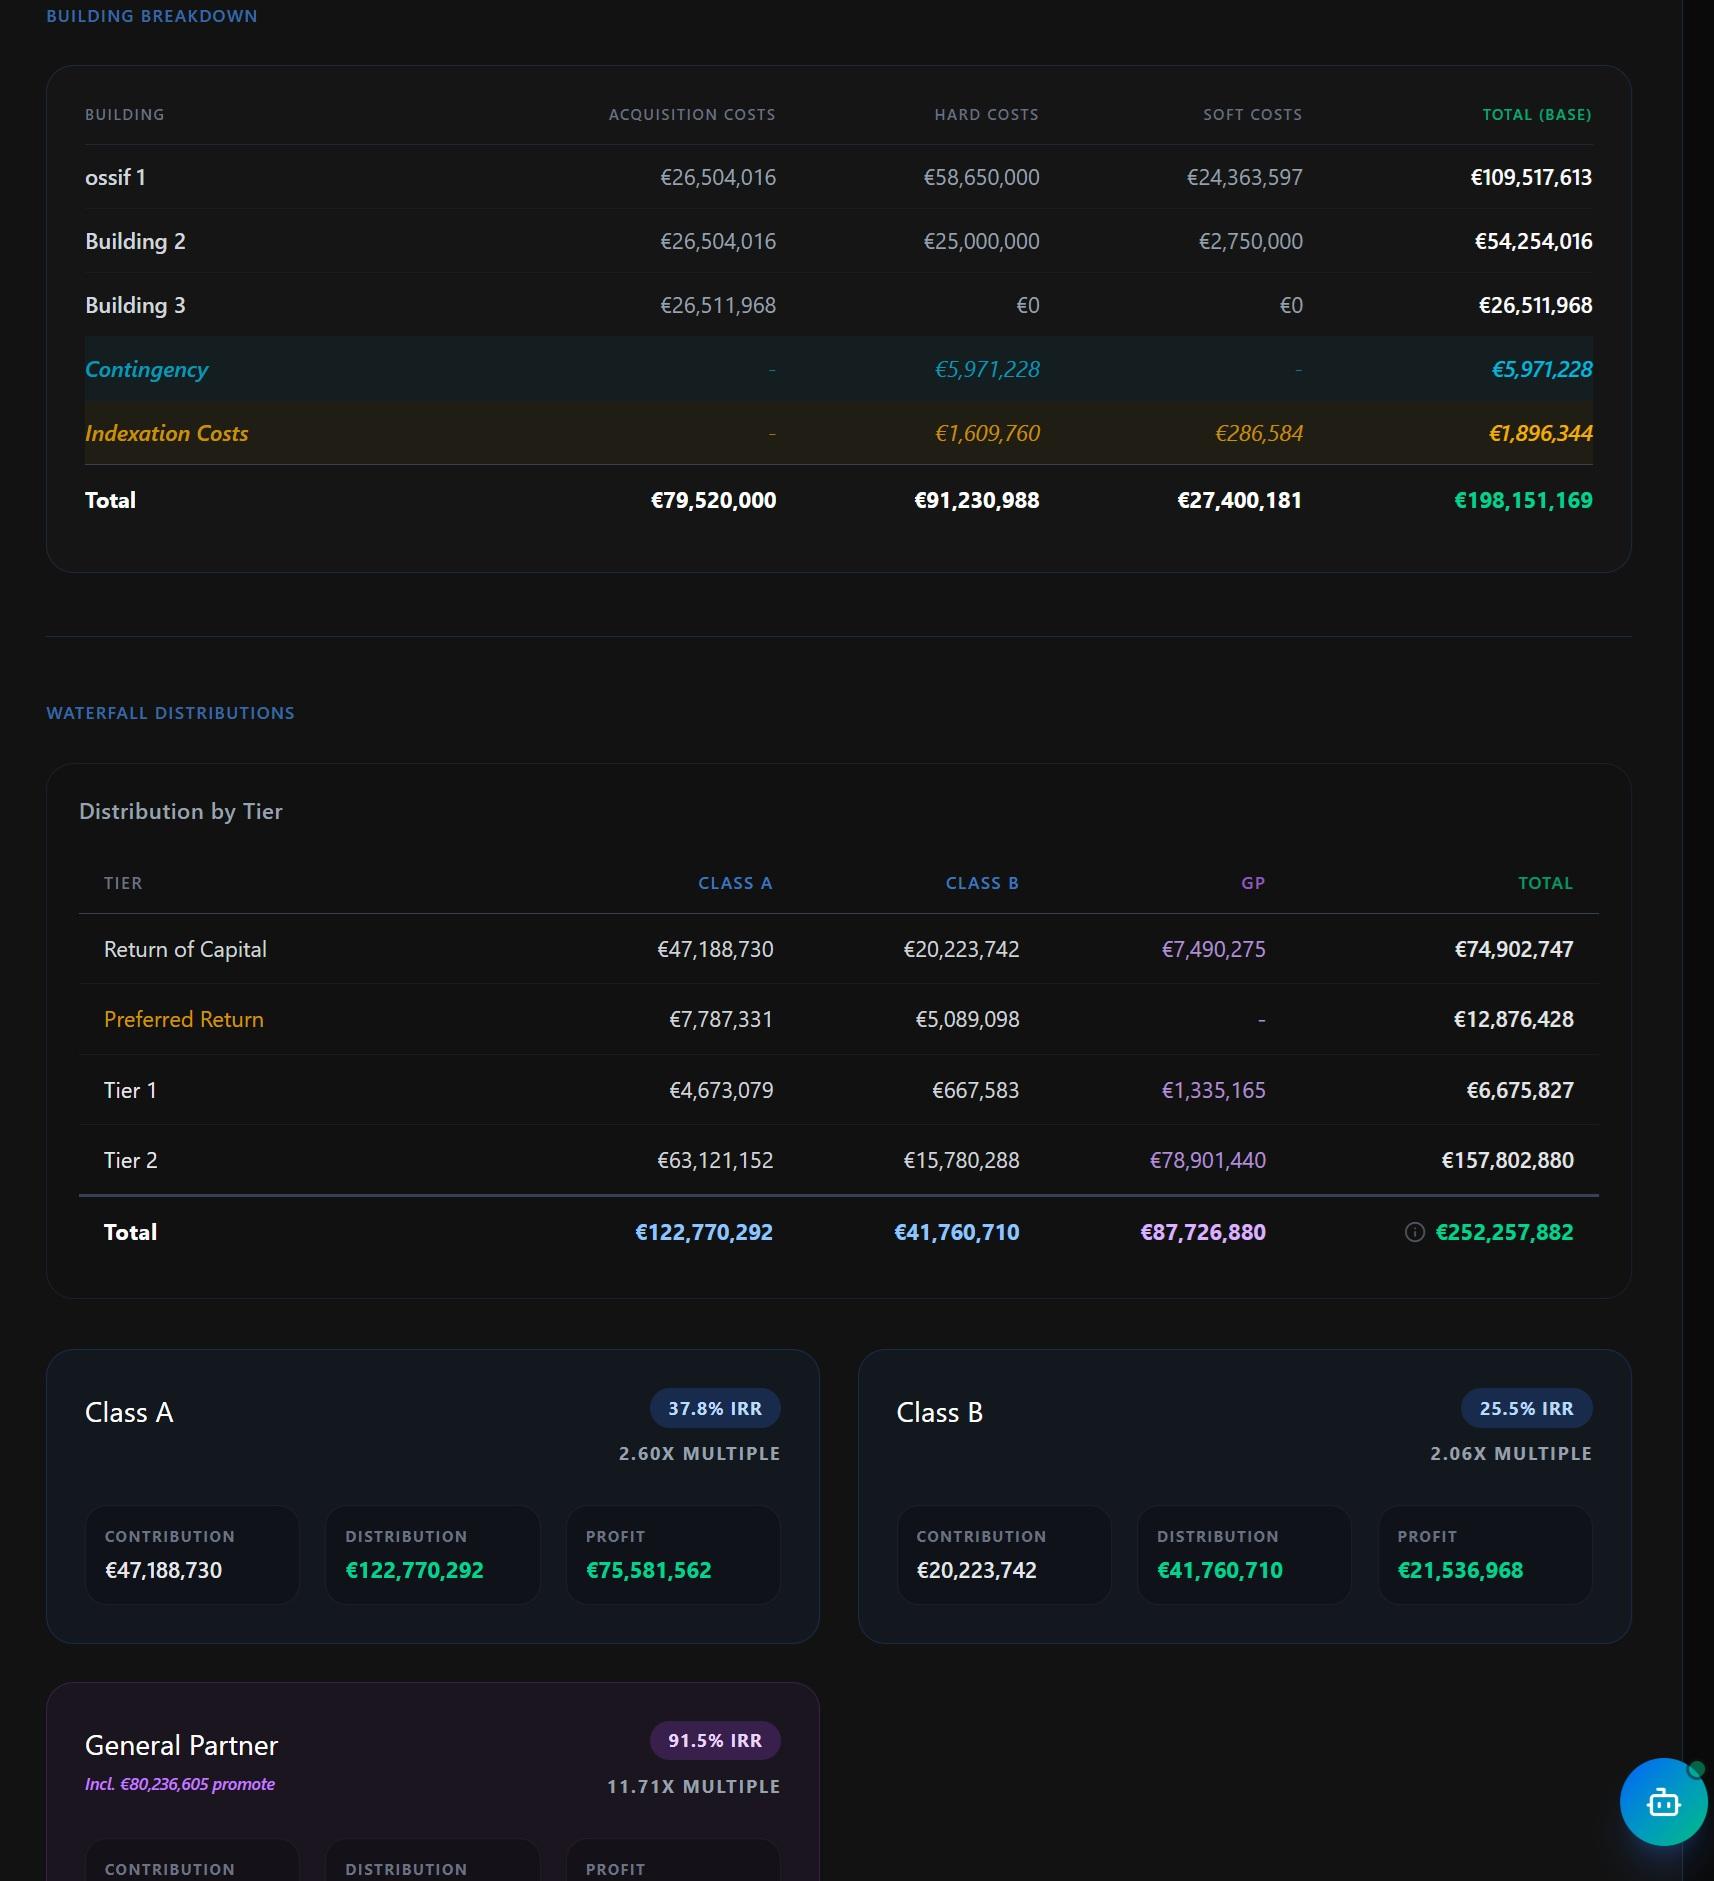Click the info icon beside €252,257,882
1714x1881 pixels.
click(1414, 1232)
